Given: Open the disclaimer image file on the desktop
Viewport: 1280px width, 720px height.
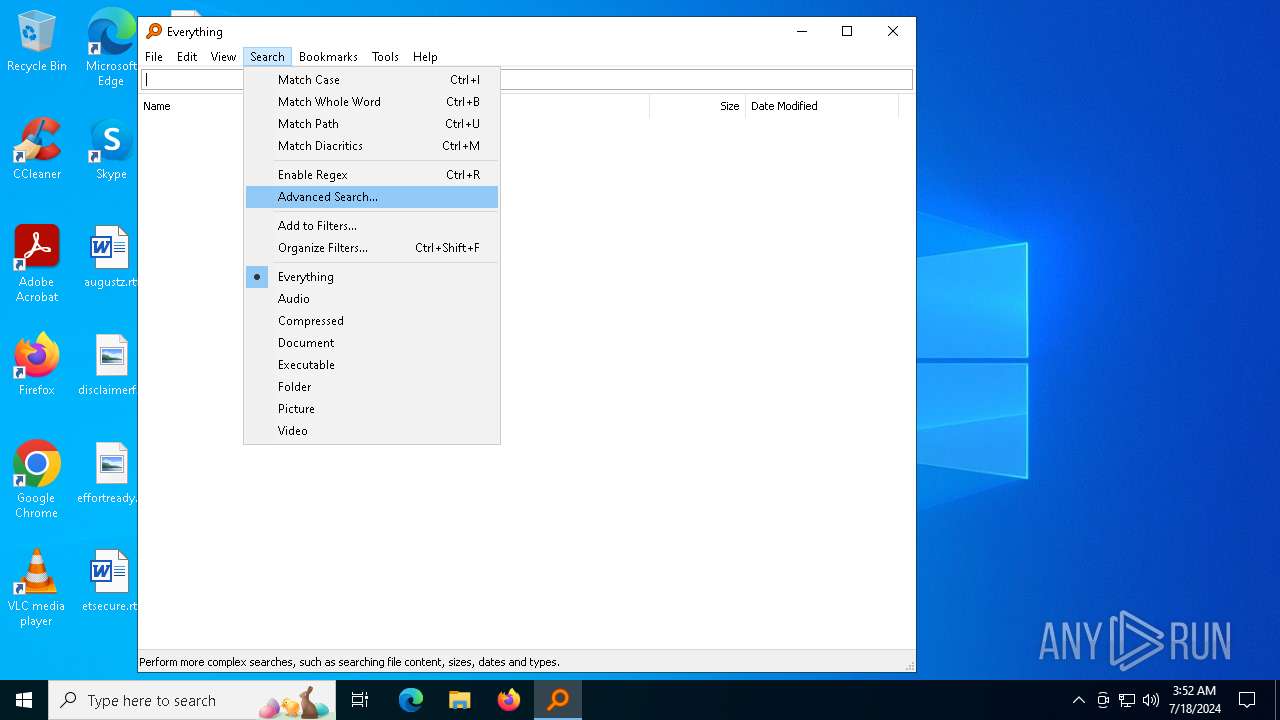Looking at the screenshot, I should tap(110, 365).
